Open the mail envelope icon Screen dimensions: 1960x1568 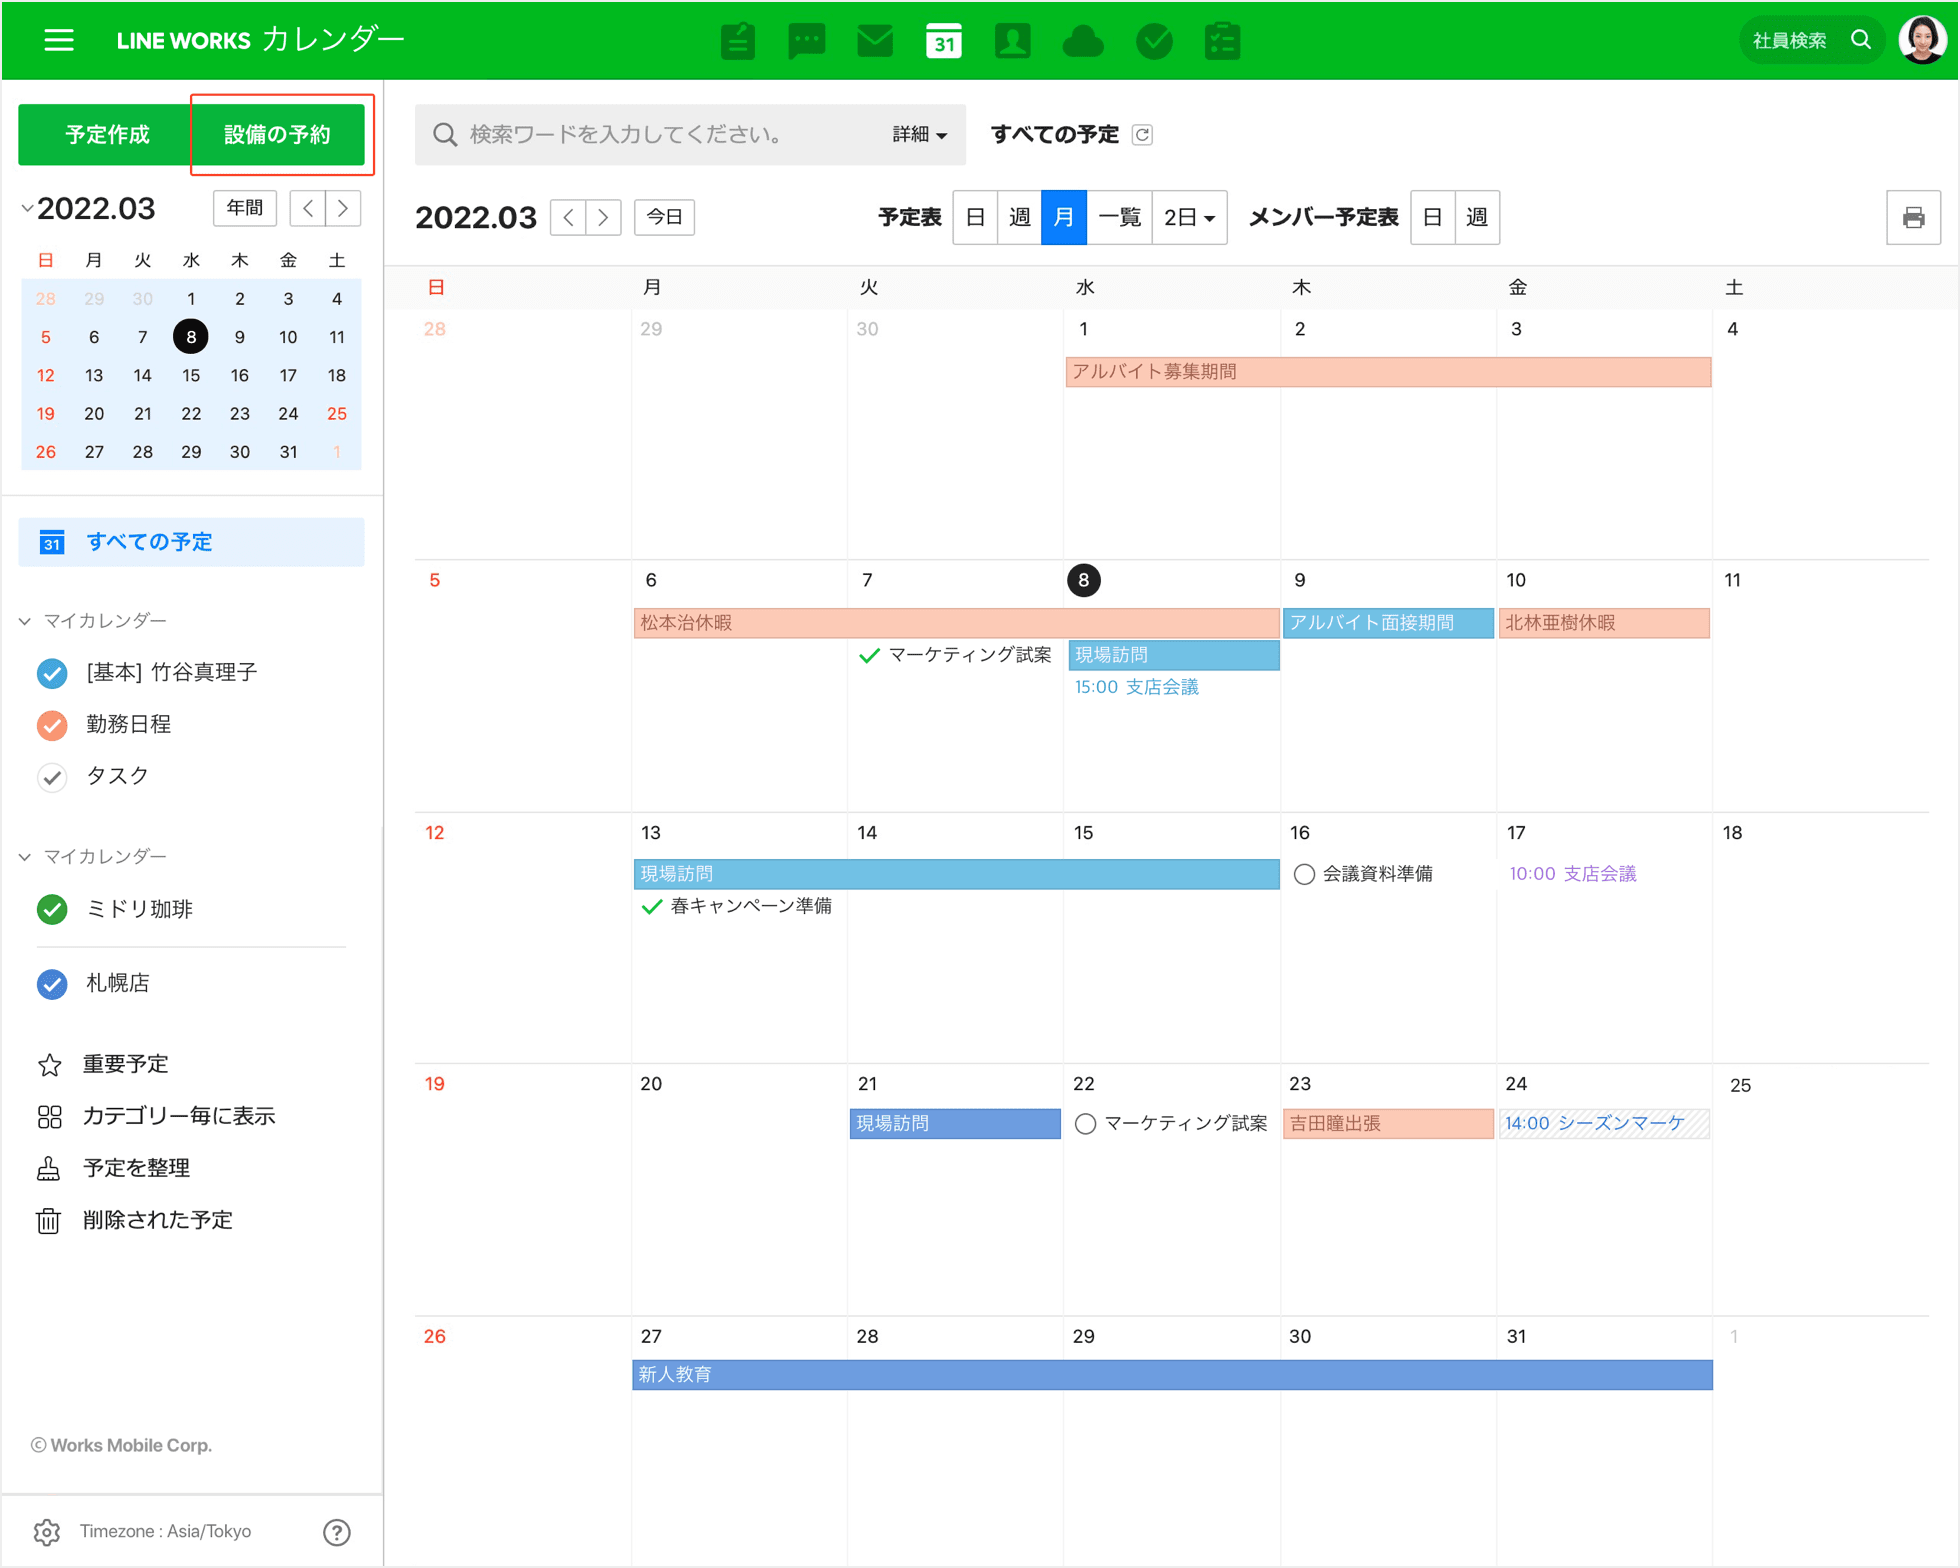[875, 41]
